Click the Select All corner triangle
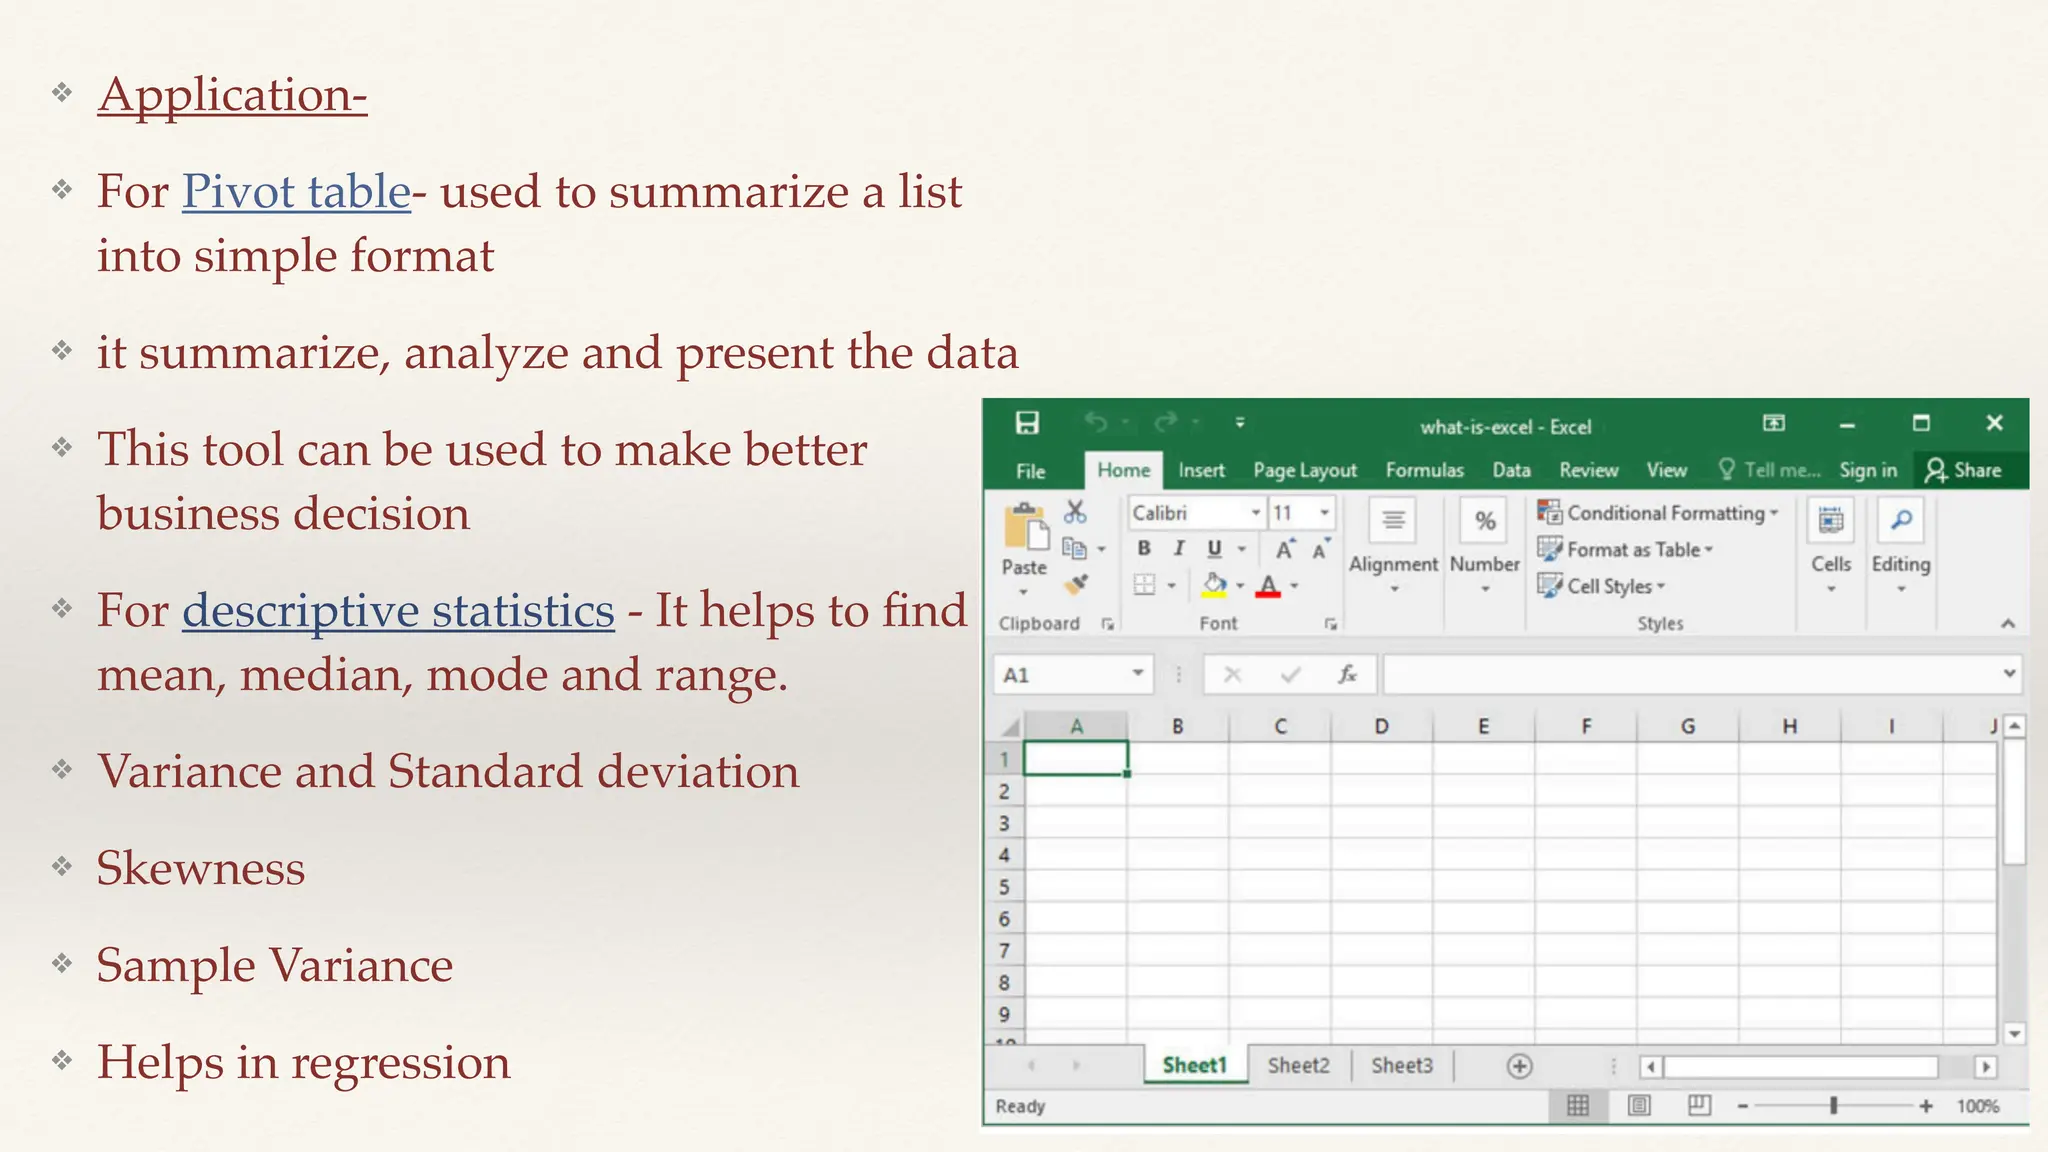This screenshot has width=2048, height=1152. pyautogui.click(x=1008, y=727)
